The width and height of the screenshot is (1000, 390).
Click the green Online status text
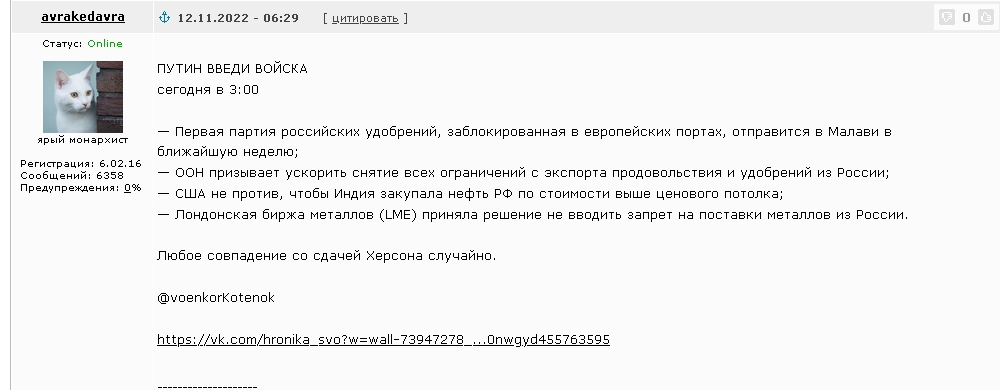tap(105, 43)
